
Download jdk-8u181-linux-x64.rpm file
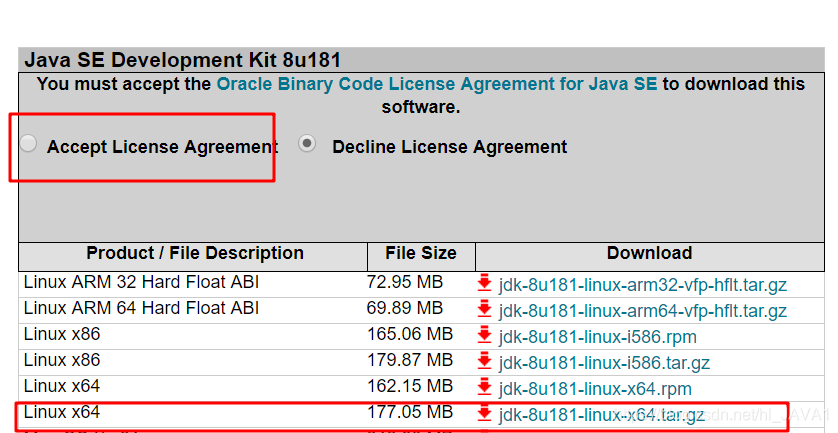595,389
